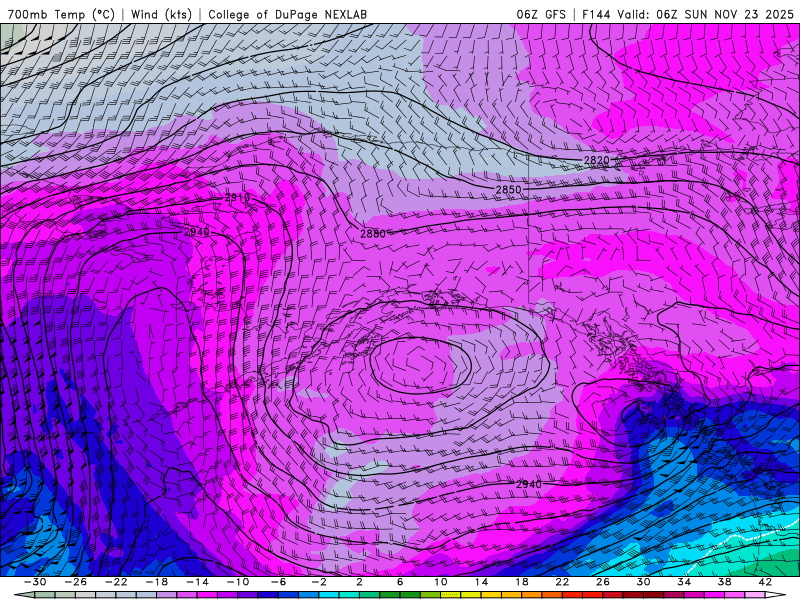The image size is (800, 600).
Task: Select the "2910" height contour label
Action: pyautogui.click(x=237, y=197)
